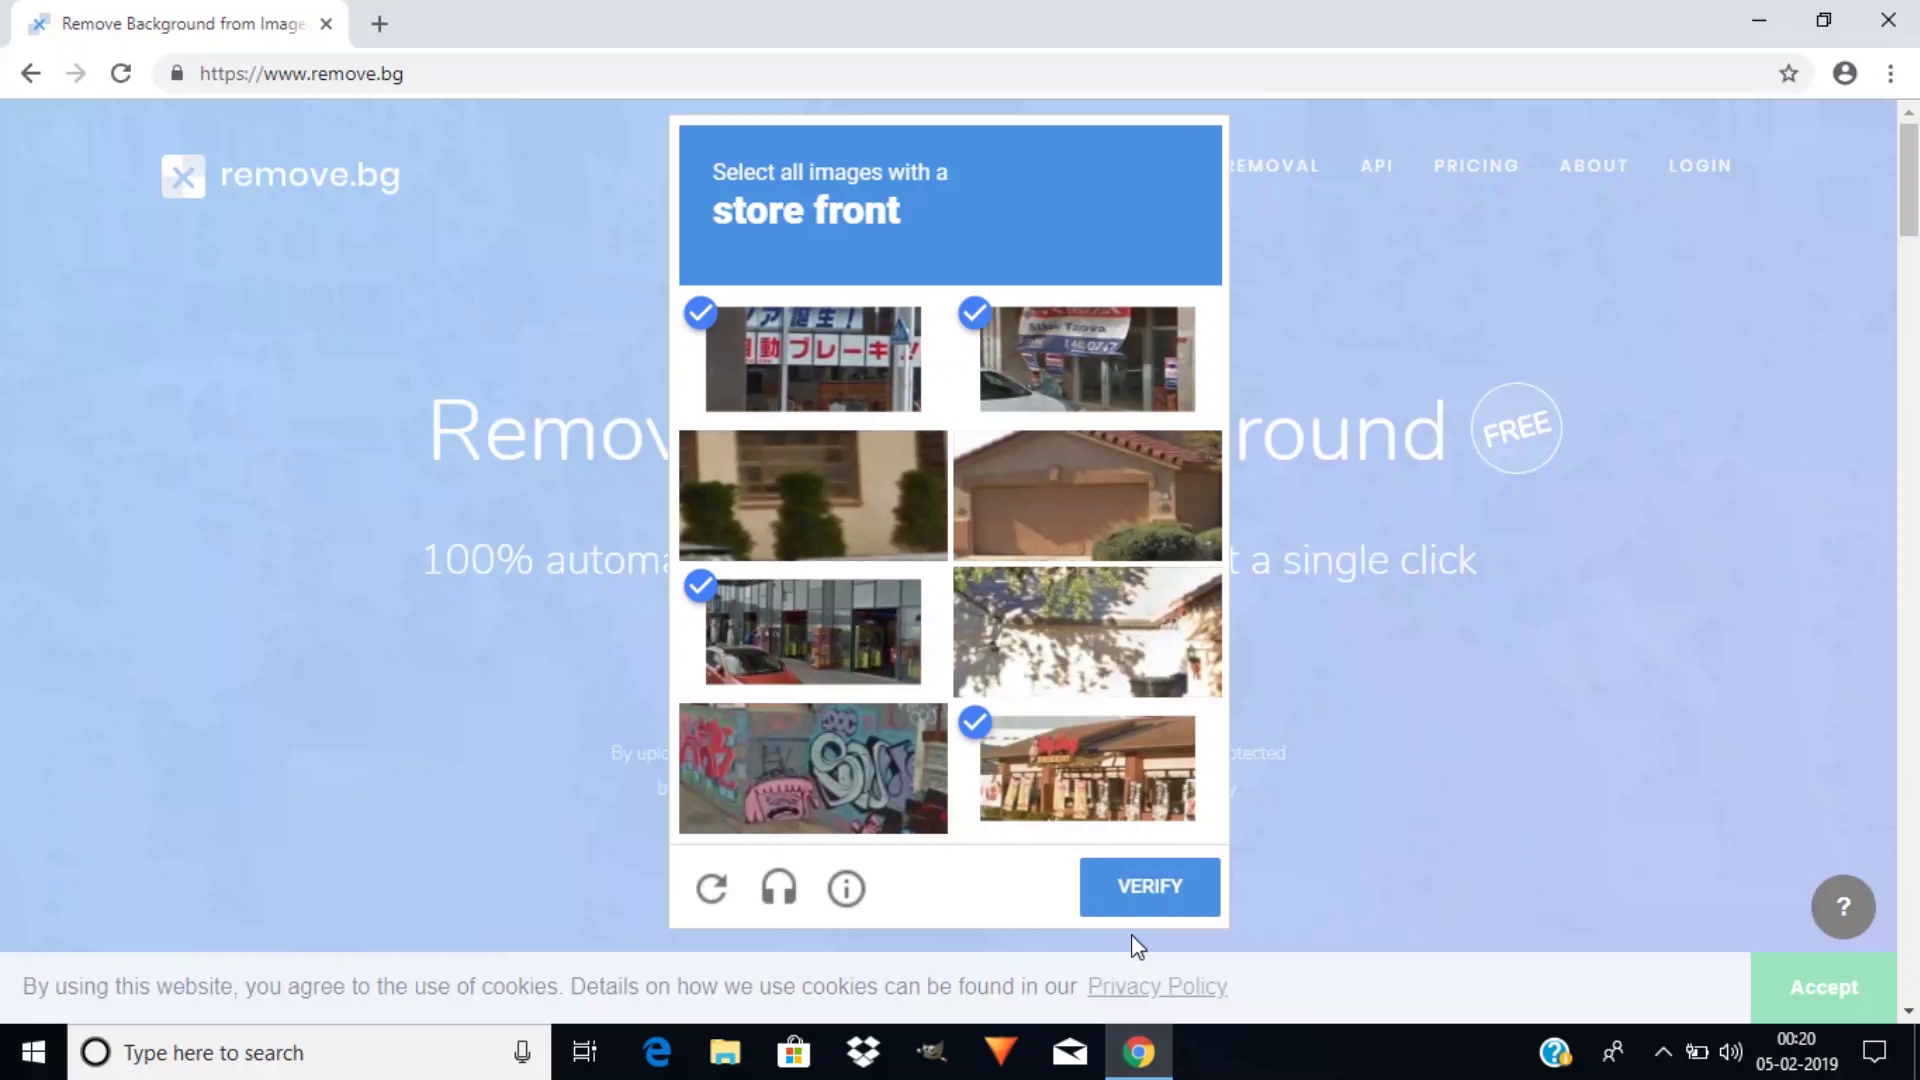Click the browser favorites/bookmark star icon

tap(1789, 74)
